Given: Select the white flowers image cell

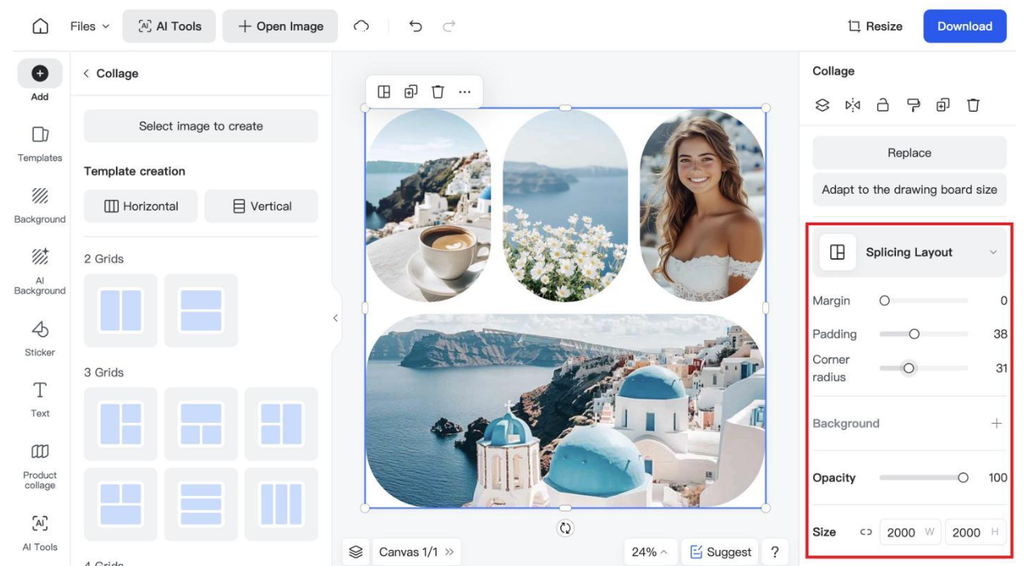Looking at the screenshot, I should (x=565, y=206).
